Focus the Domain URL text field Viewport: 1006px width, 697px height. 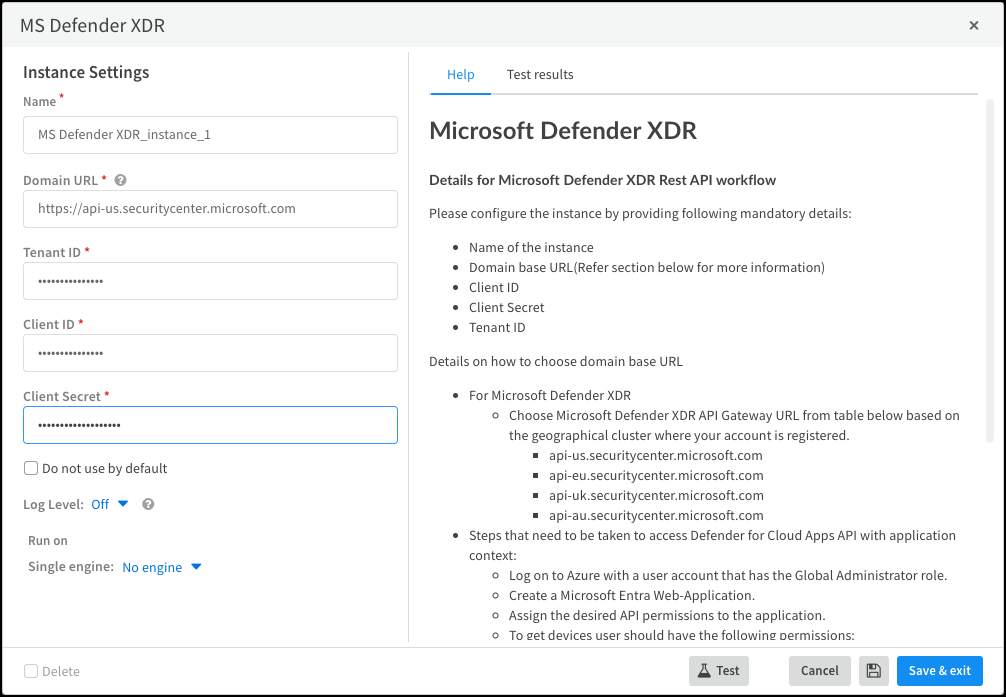210,209
